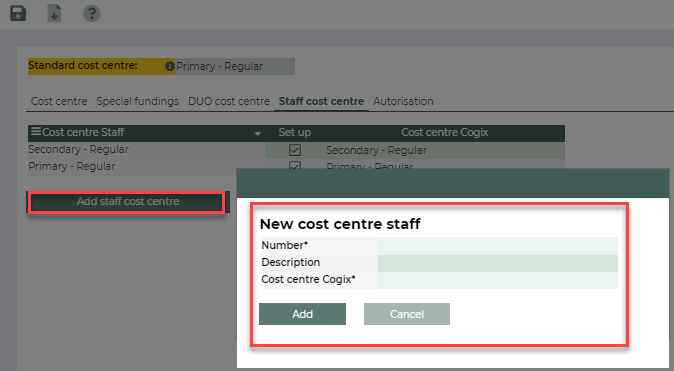This screenshot has width=674, height=371.
Task: Open Cost centre Cogix* selection field
Action: point(498,280)
